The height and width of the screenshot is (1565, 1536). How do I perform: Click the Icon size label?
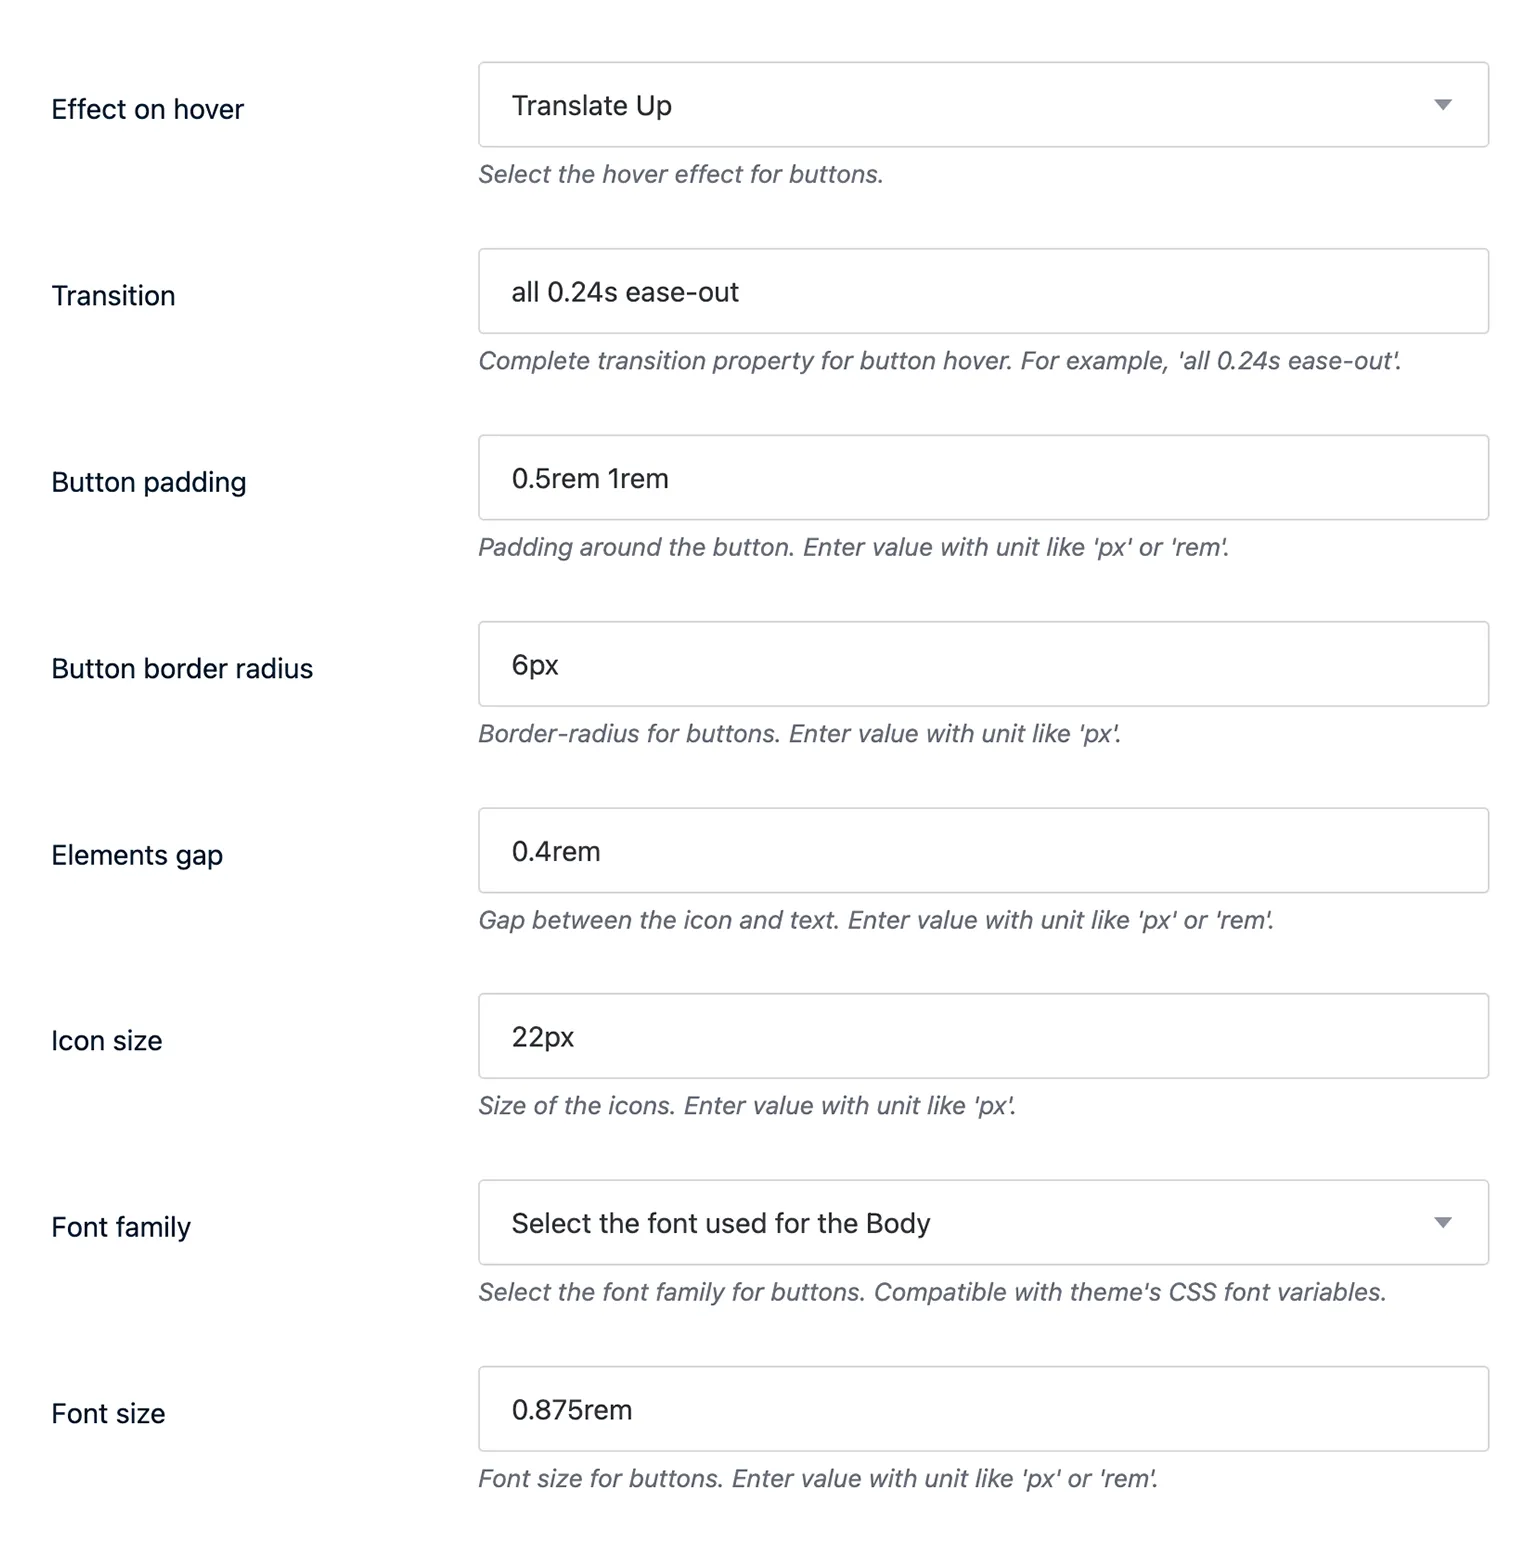pyautogui.click(x=106, y=1040)
